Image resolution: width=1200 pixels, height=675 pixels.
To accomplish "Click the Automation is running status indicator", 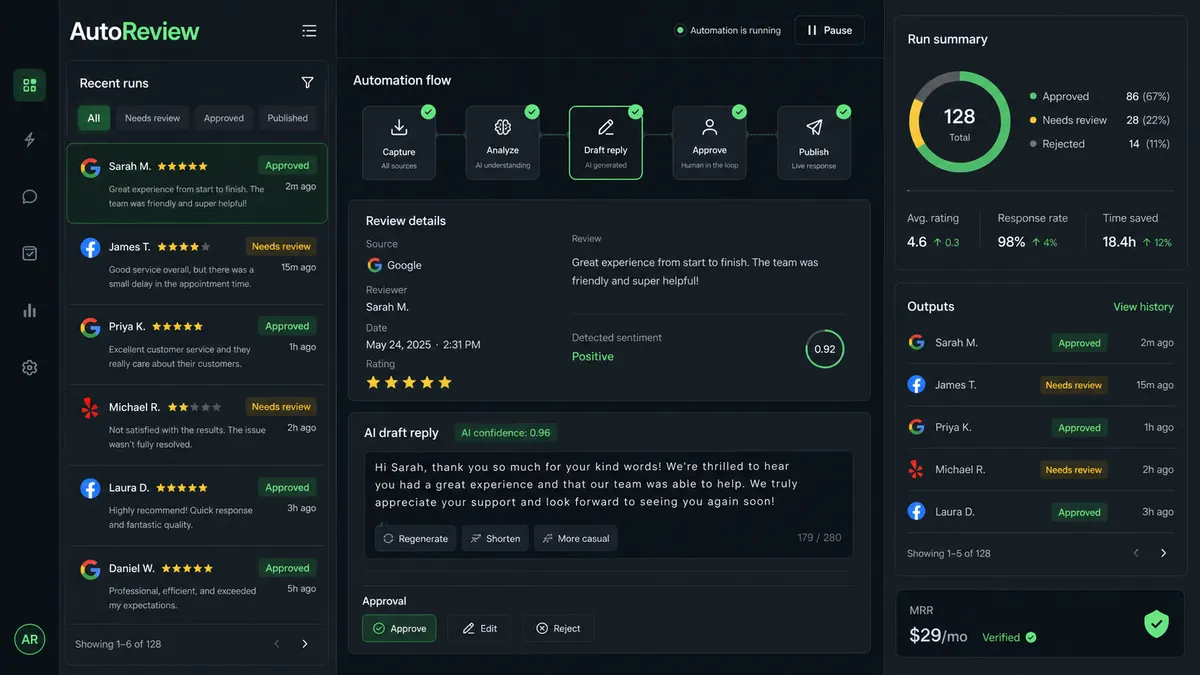I will 728,30.
